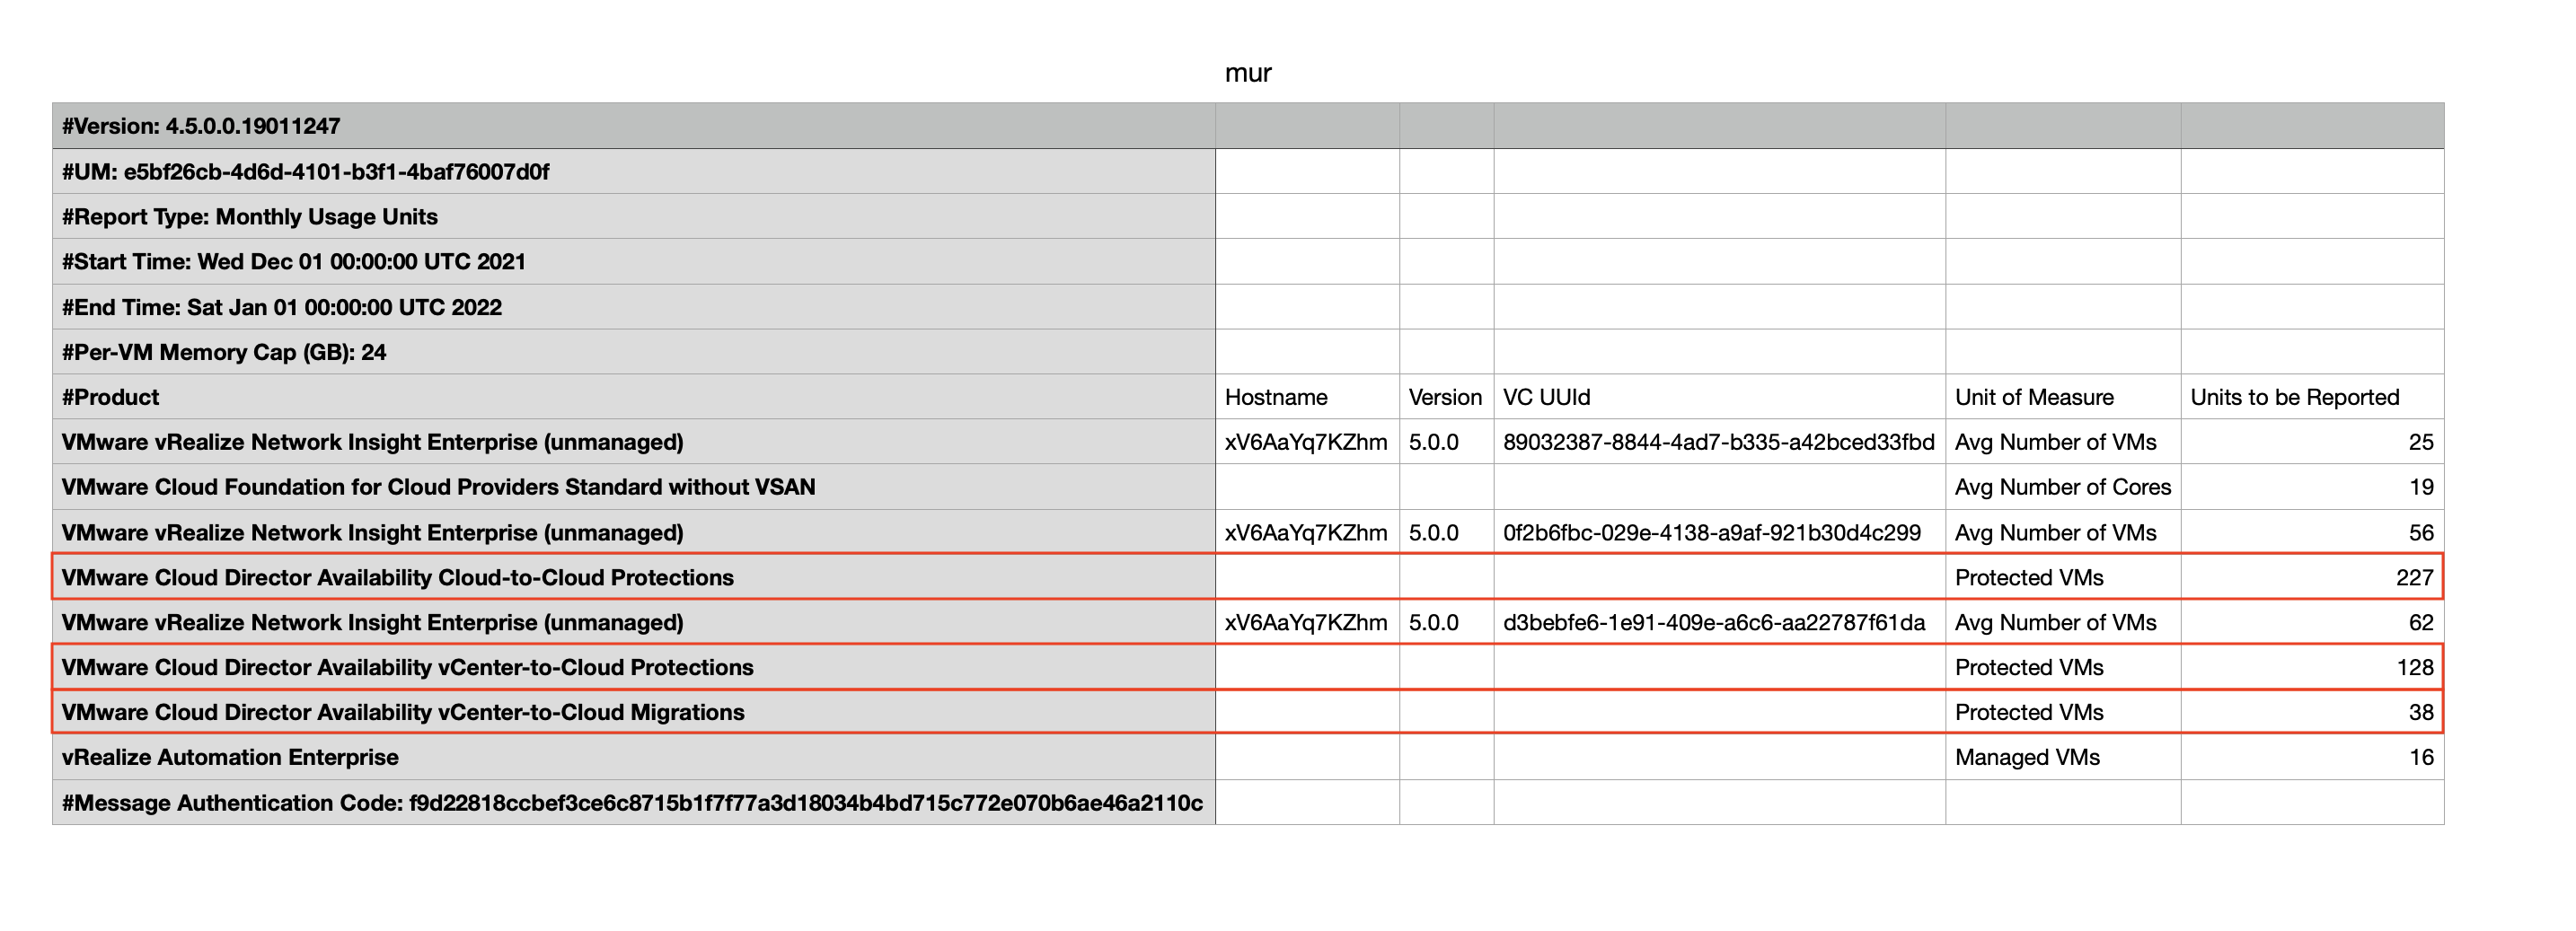Click "Cloud Director Availability Cloud-to-Cloud Protections" cell
2576x931 pixels.
[634, 577]
